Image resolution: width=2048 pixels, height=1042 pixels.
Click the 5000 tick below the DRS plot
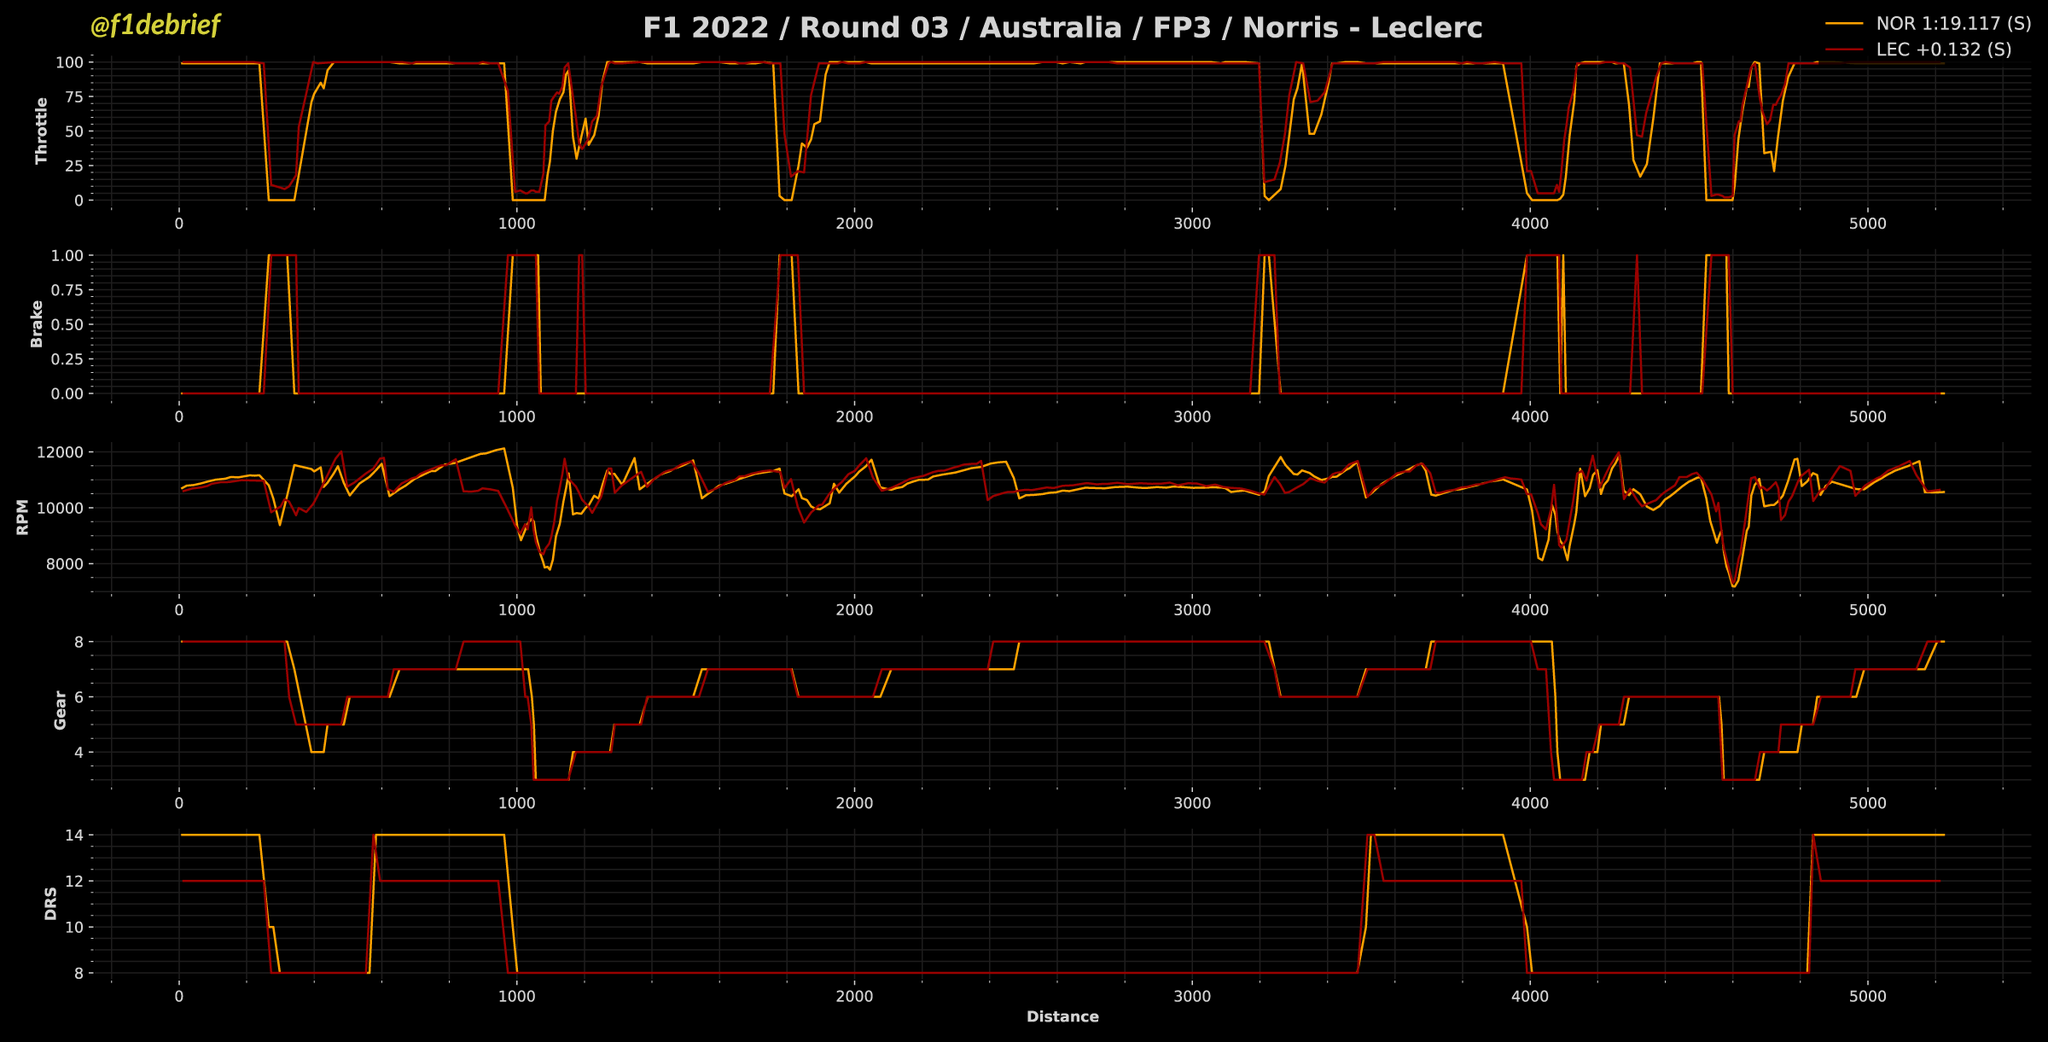pos(1867,996)
